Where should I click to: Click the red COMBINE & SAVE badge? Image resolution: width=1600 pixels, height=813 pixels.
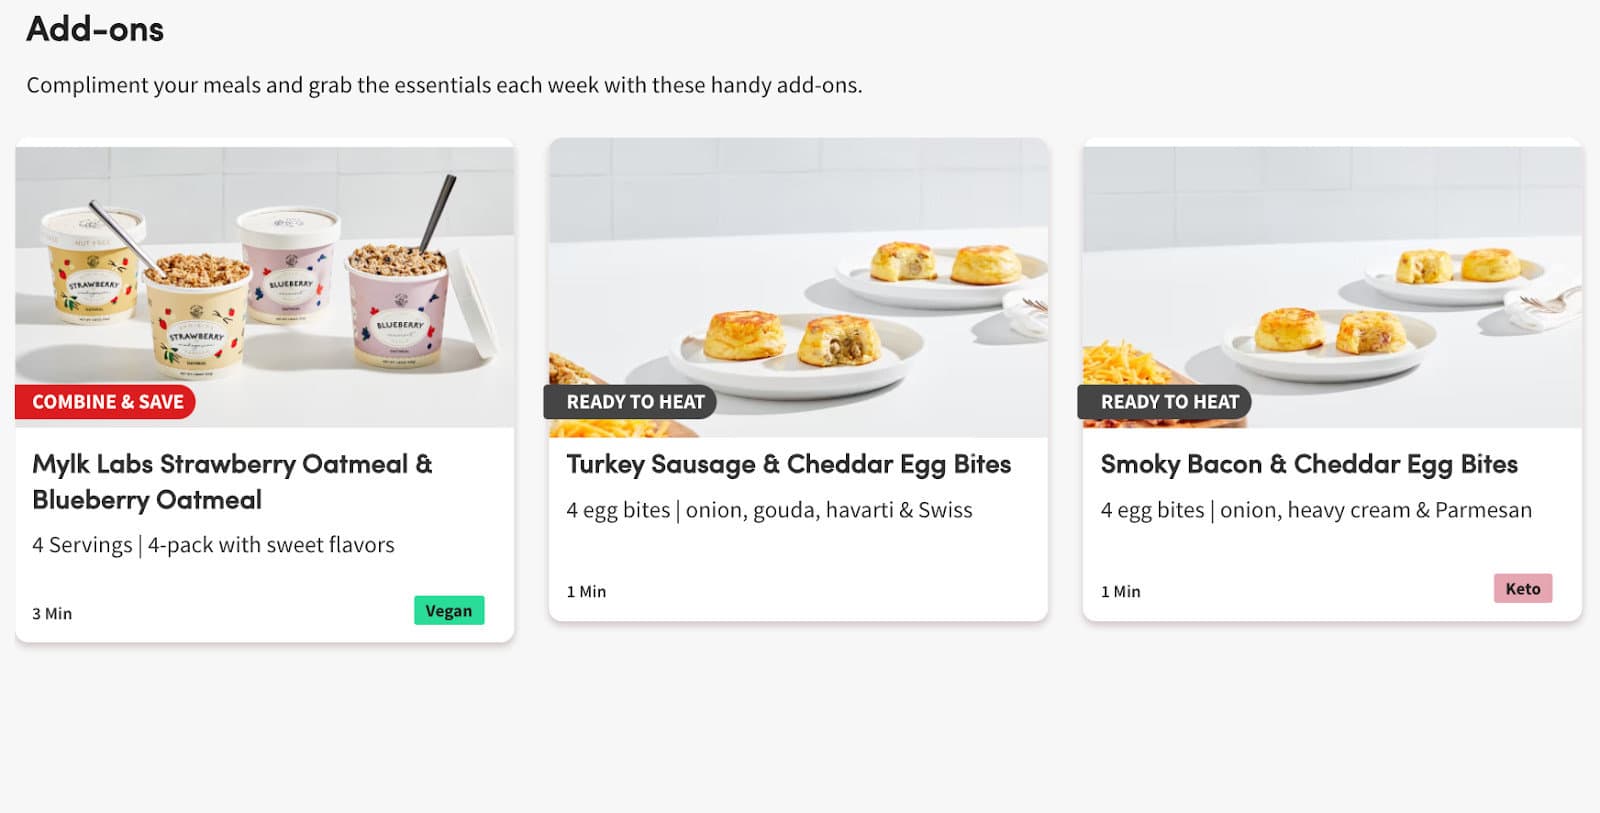click(107, 402)
